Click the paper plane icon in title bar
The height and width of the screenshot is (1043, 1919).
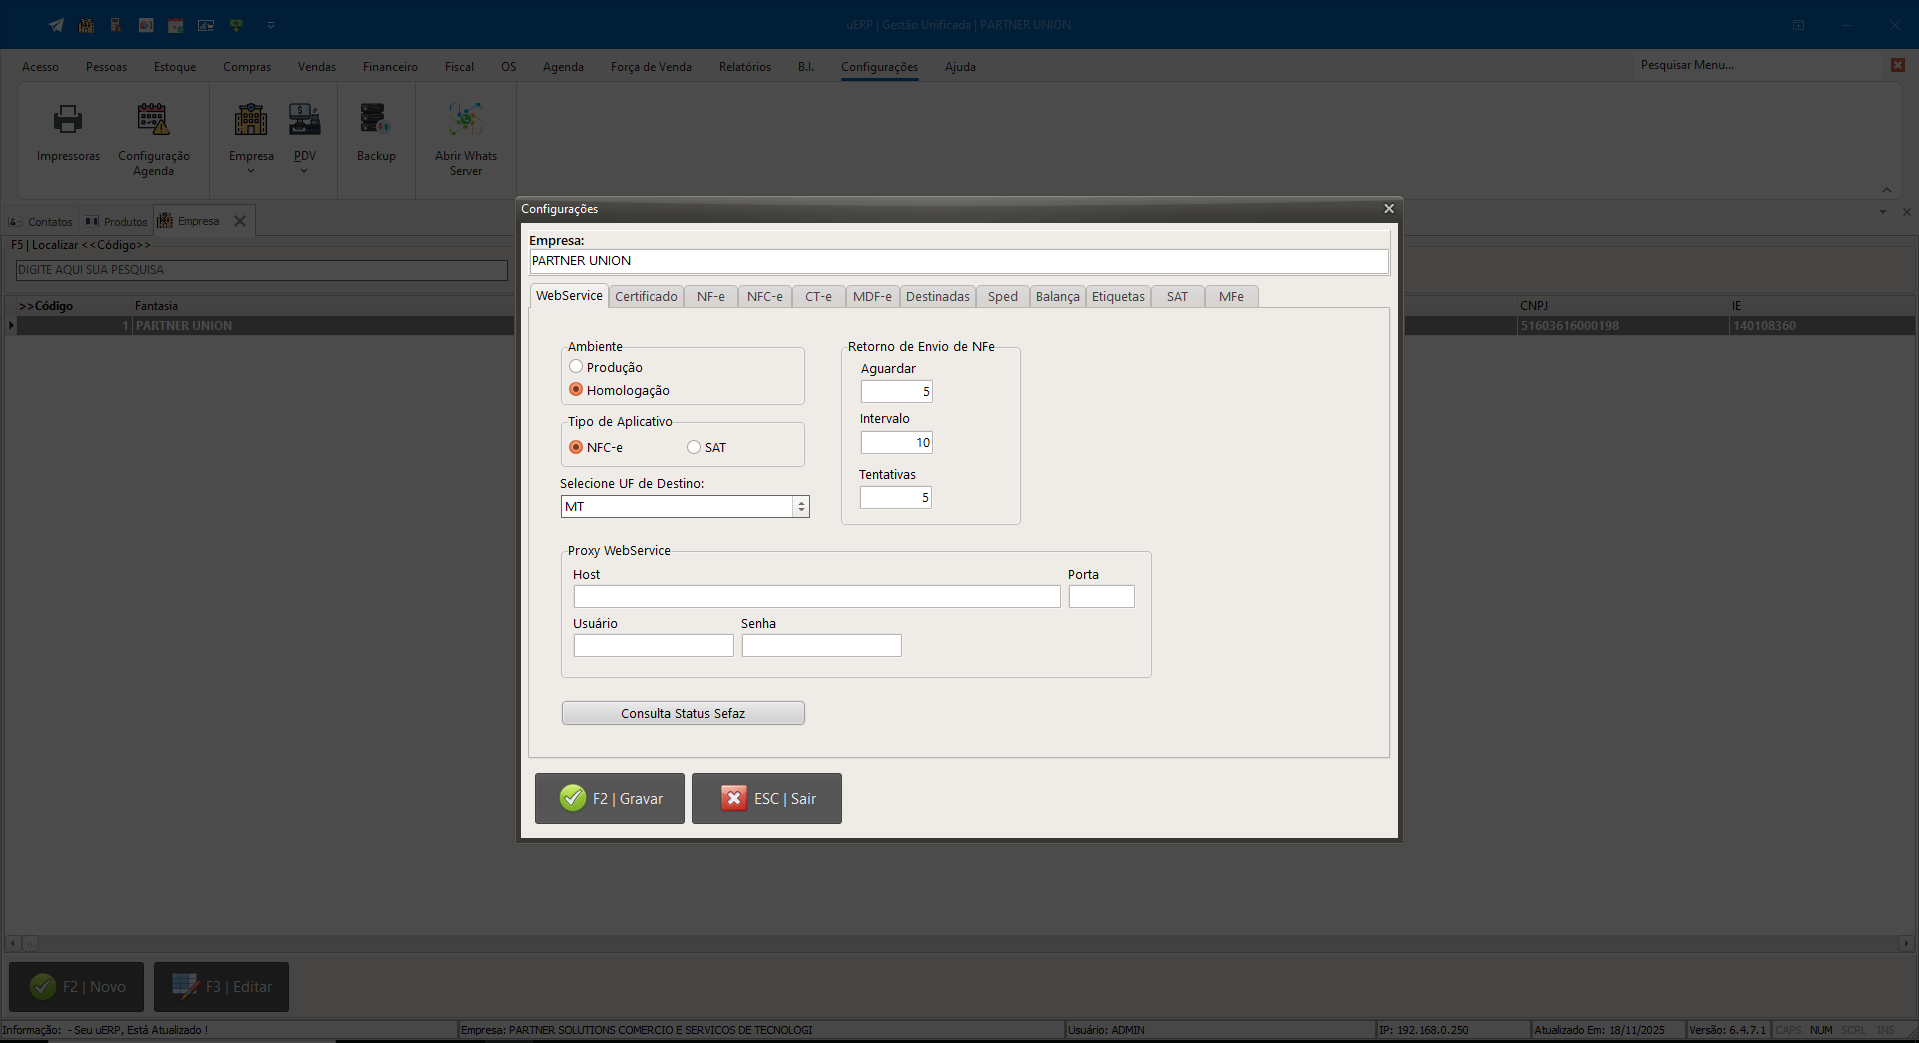click(x=56, y=25)
